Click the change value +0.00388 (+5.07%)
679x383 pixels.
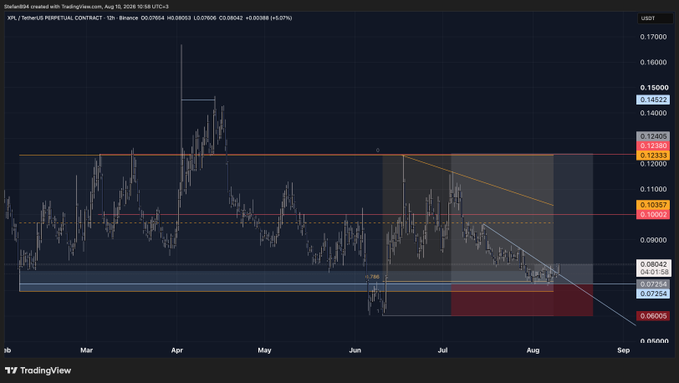[268, 18]
